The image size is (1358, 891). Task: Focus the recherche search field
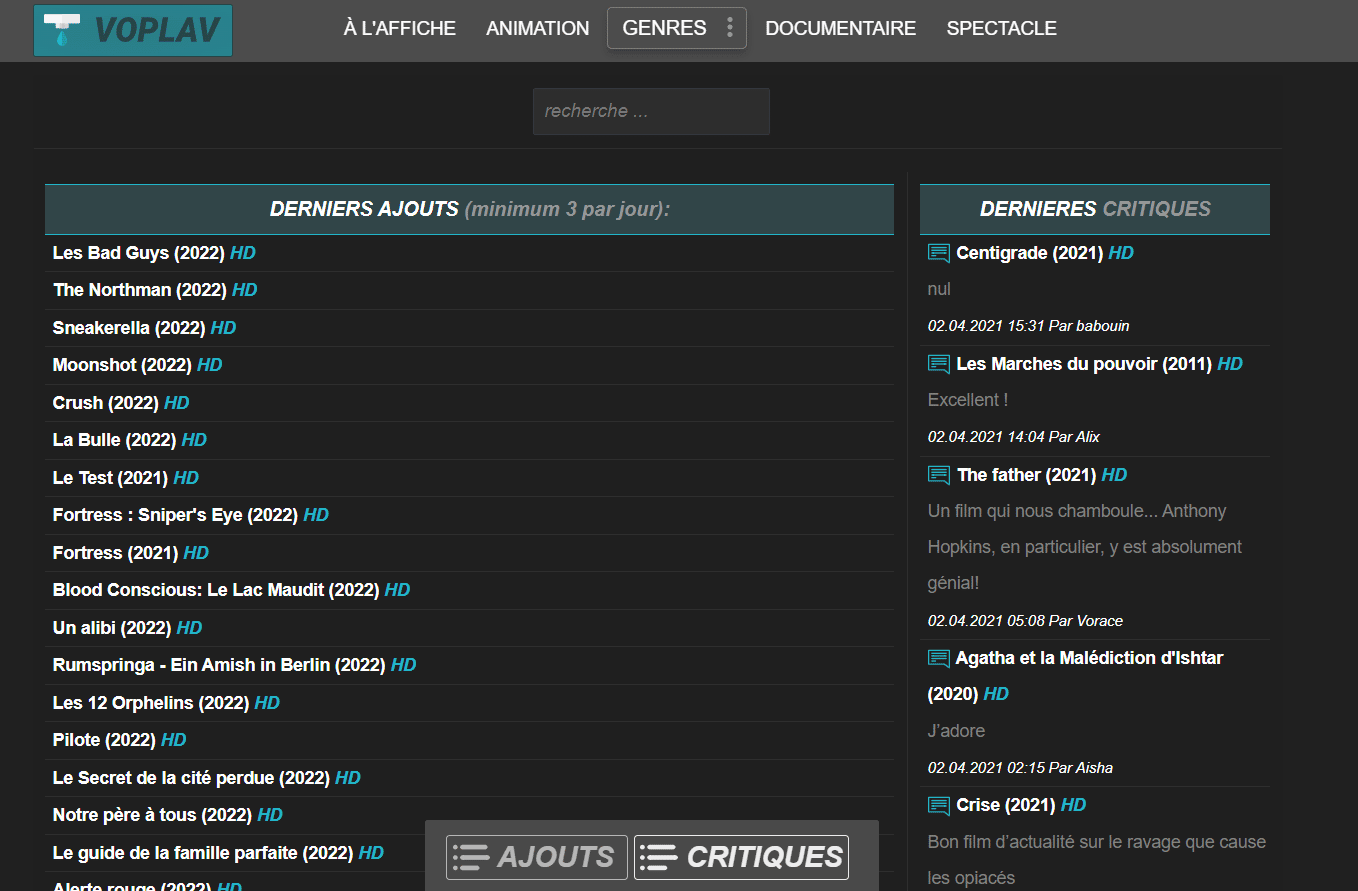click(x=651, y=111)
